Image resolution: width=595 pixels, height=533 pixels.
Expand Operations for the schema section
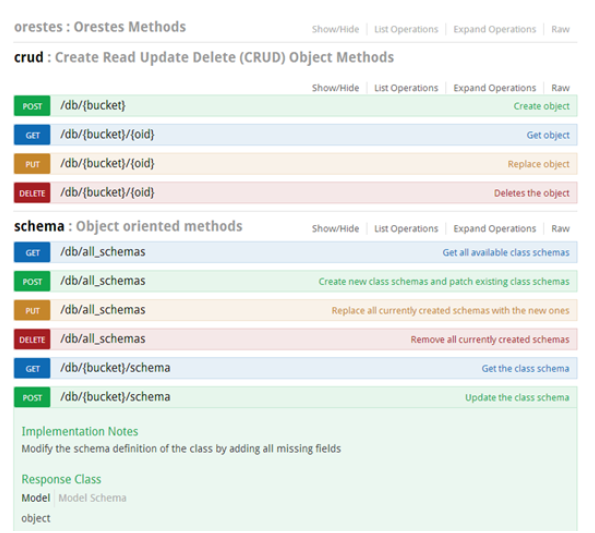494,229
